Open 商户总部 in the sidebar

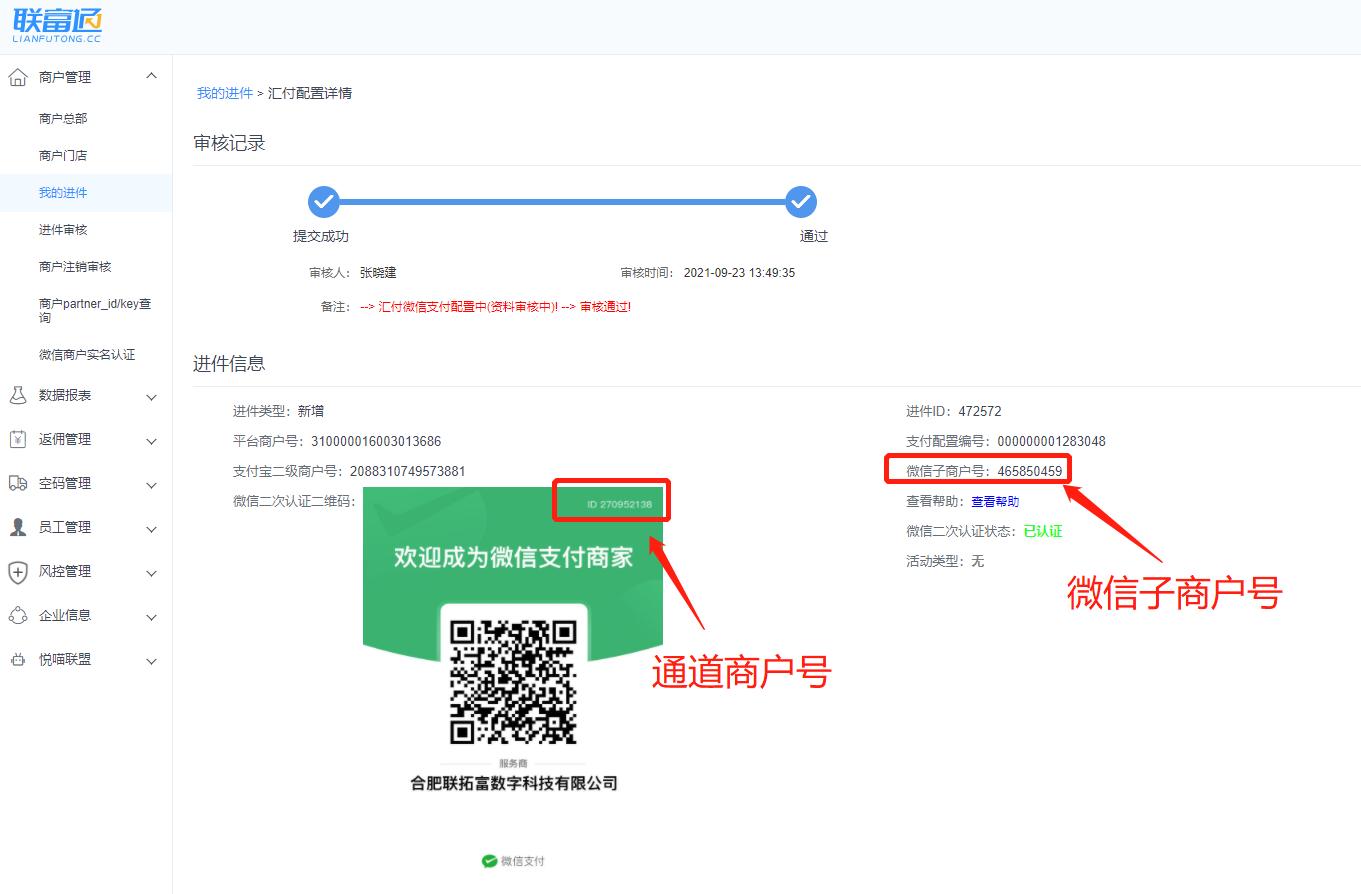(63, 118)
